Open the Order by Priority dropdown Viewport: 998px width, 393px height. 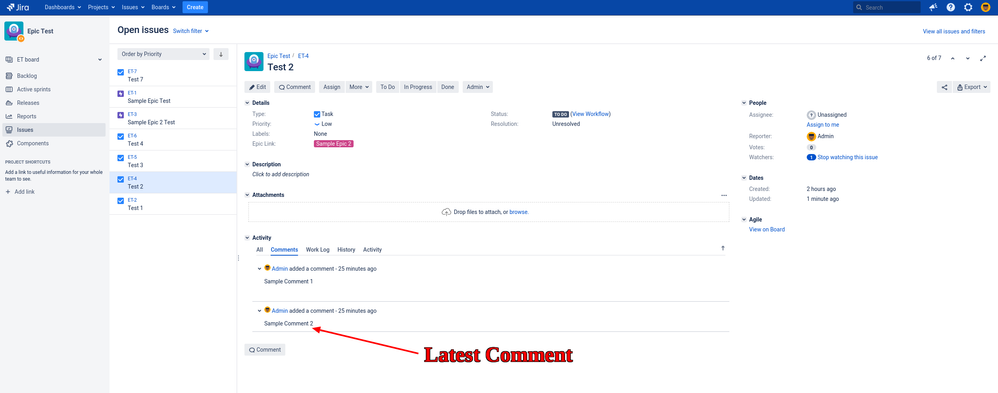pyautogui.click(x=164, y=54)
